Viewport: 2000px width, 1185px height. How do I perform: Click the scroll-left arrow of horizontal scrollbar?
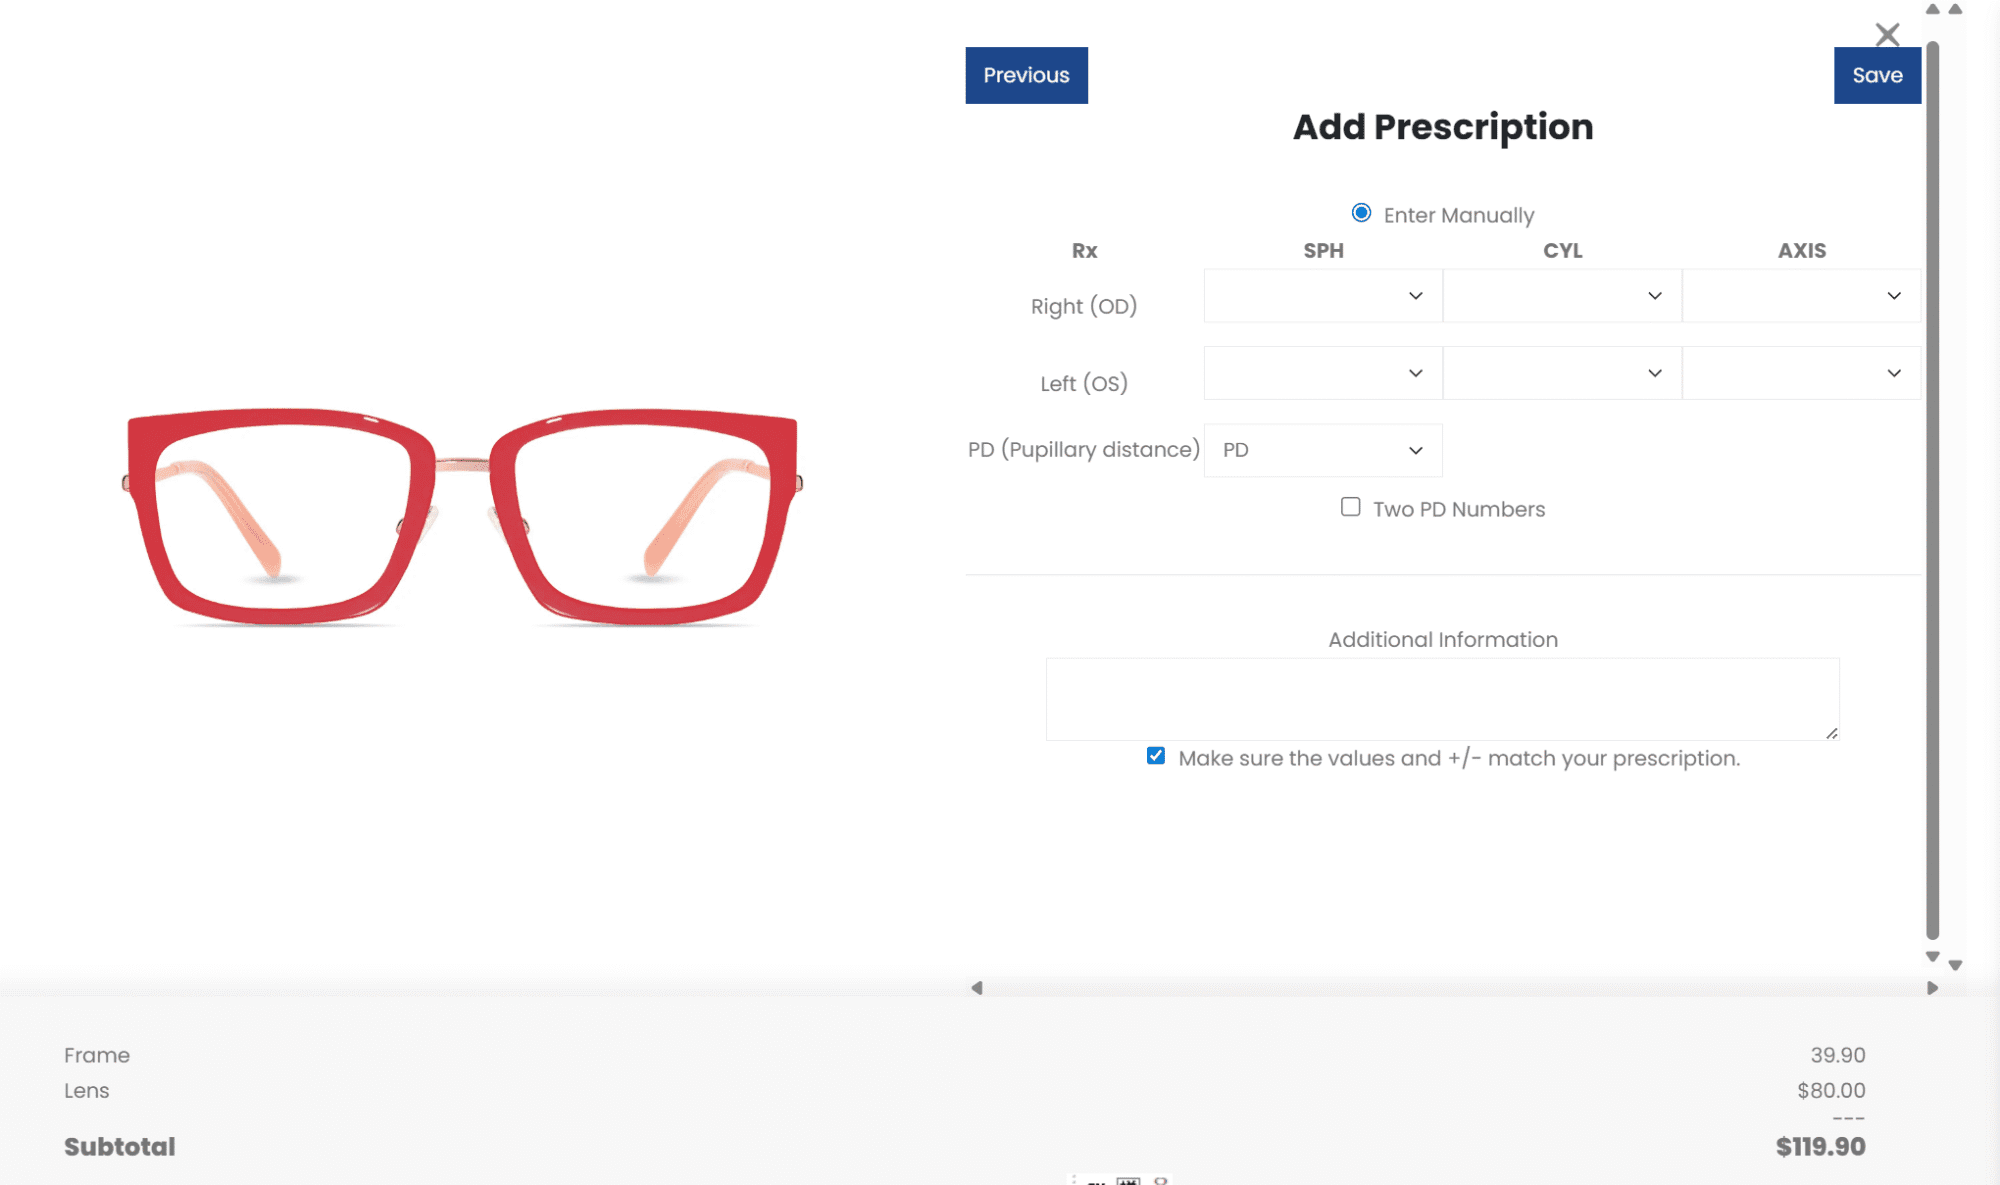click(977, 988)
